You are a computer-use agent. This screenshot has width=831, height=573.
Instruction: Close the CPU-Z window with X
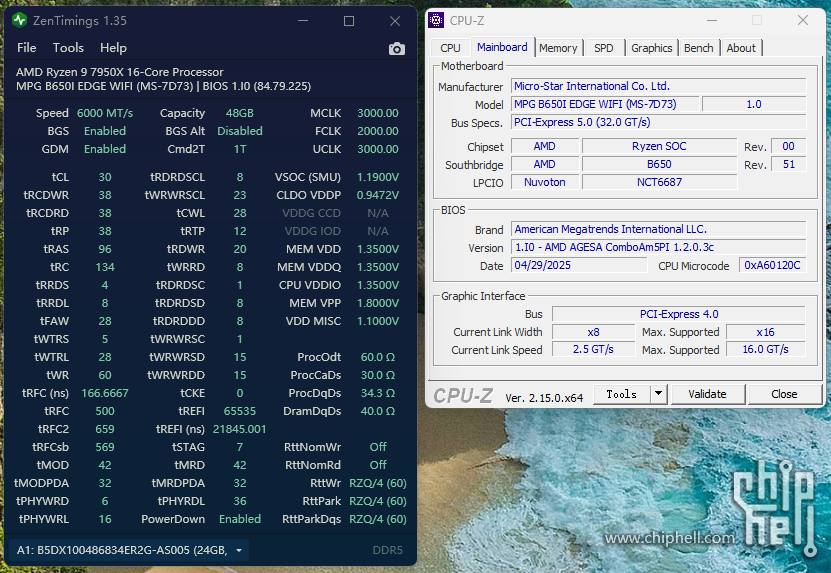(x=803, y=21)
